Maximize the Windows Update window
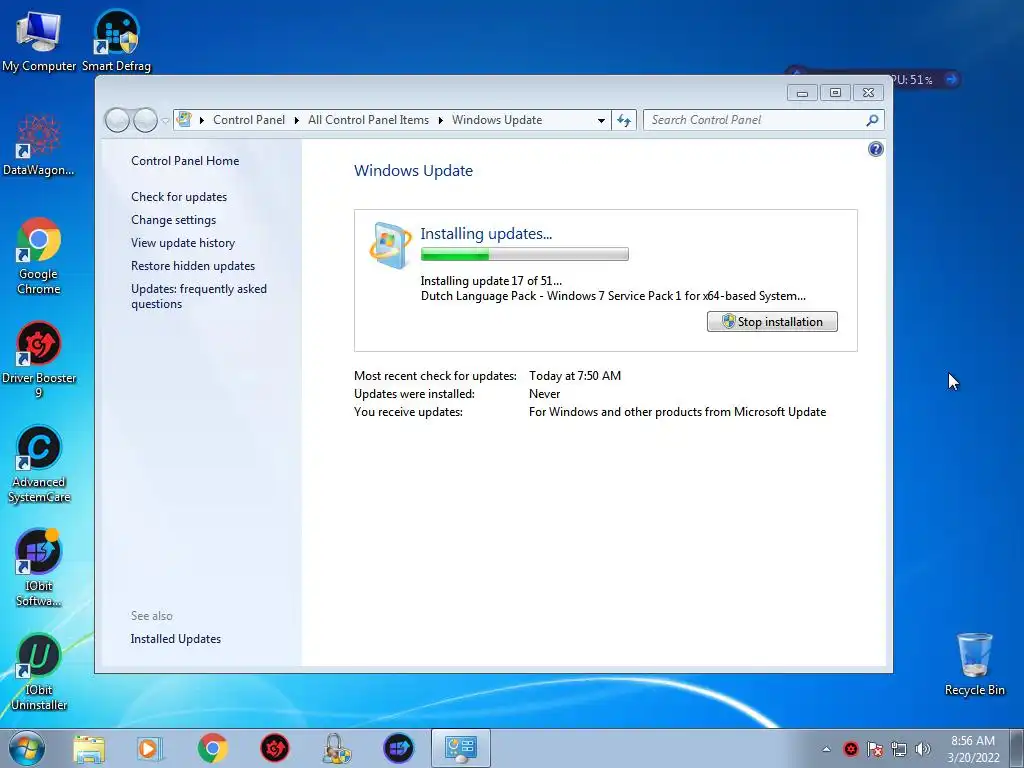The height and width of the screenshot is (768, 1024). click(x=835, y=93)
